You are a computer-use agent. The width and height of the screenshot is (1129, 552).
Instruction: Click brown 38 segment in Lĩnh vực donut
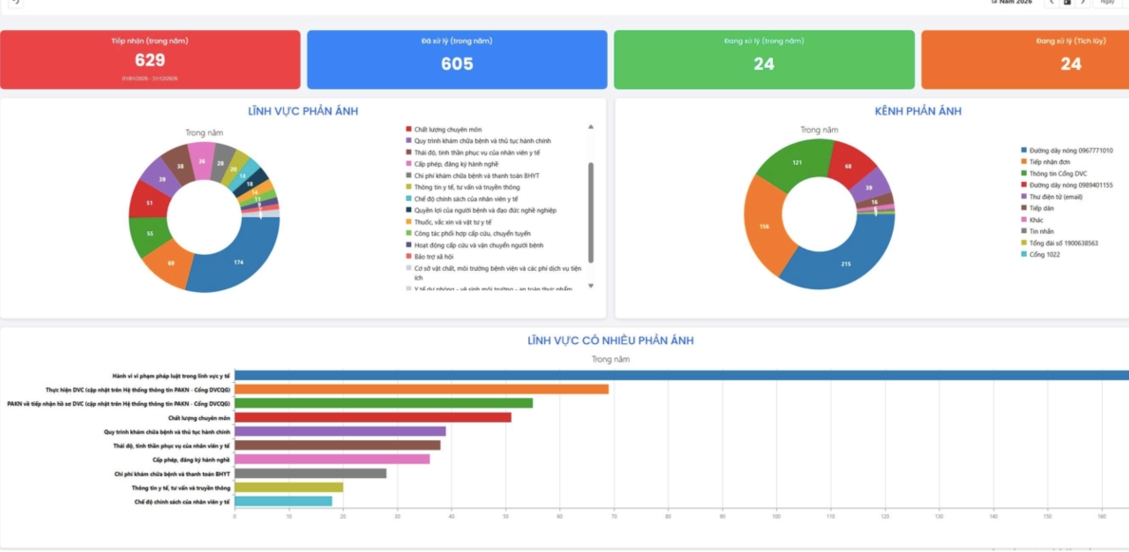click(180, 166)
